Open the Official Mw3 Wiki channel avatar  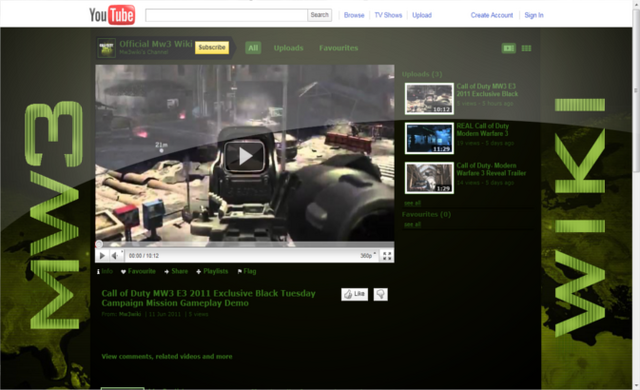pos(107,48)
